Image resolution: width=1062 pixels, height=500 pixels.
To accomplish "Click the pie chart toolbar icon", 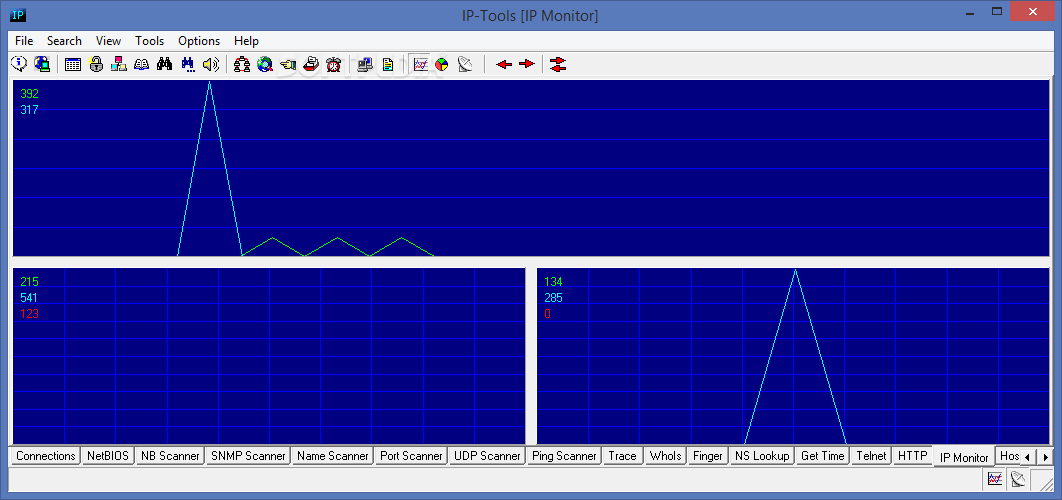I will (442, 64).
